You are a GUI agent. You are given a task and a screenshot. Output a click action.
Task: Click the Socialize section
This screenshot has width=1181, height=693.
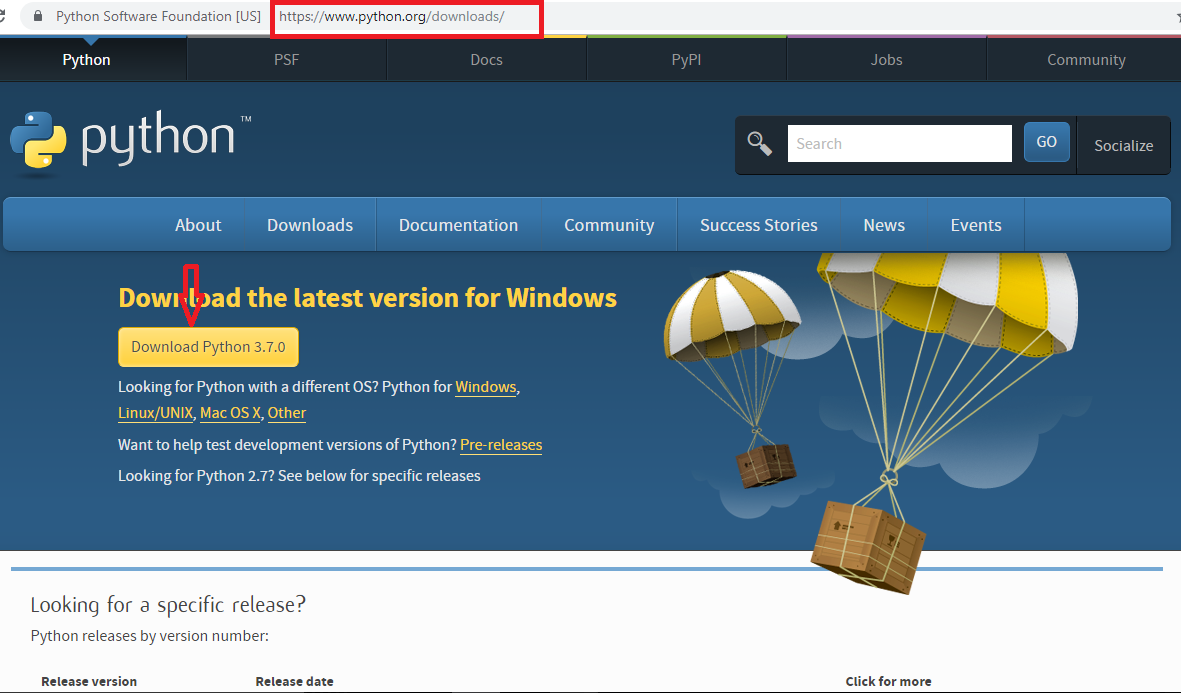coord(1123,145)
